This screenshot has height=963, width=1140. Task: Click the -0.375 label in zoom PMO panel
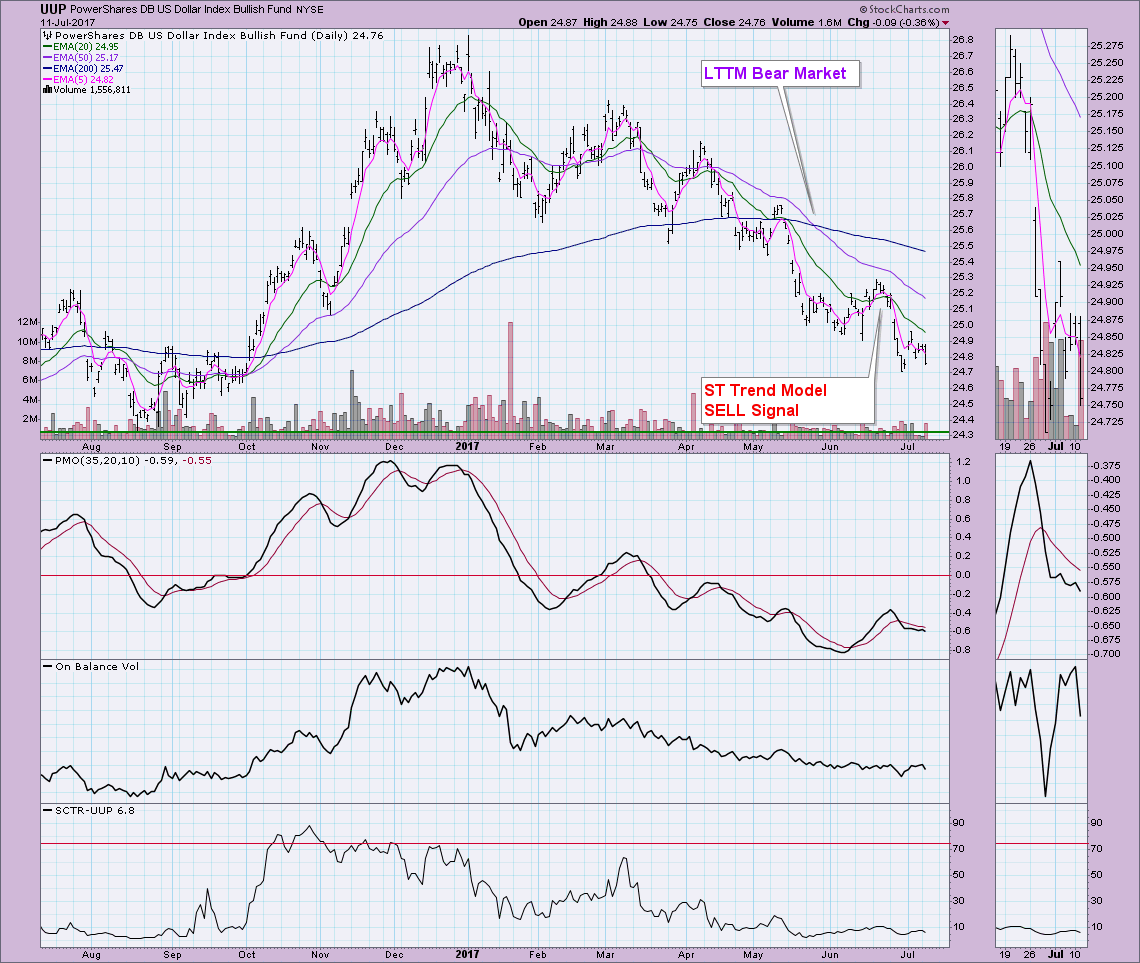(1105, 465)
